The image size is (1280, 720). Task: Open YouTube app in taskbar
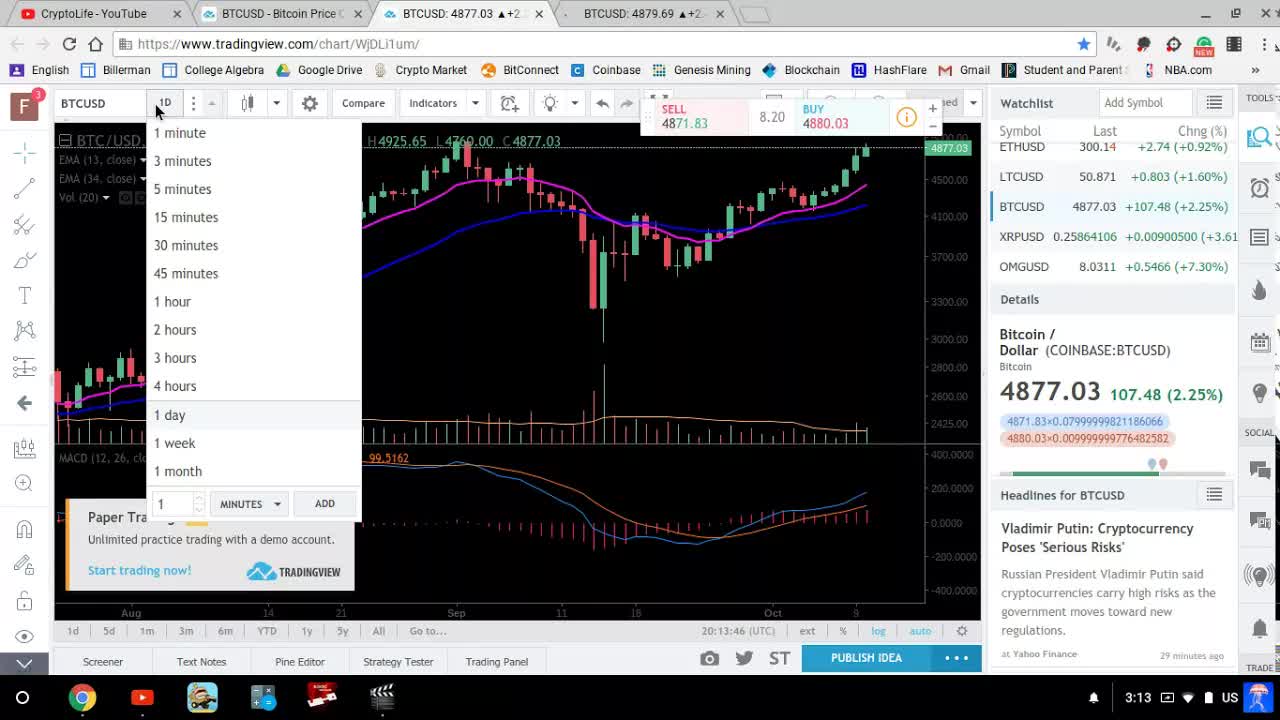coord(142,697)
